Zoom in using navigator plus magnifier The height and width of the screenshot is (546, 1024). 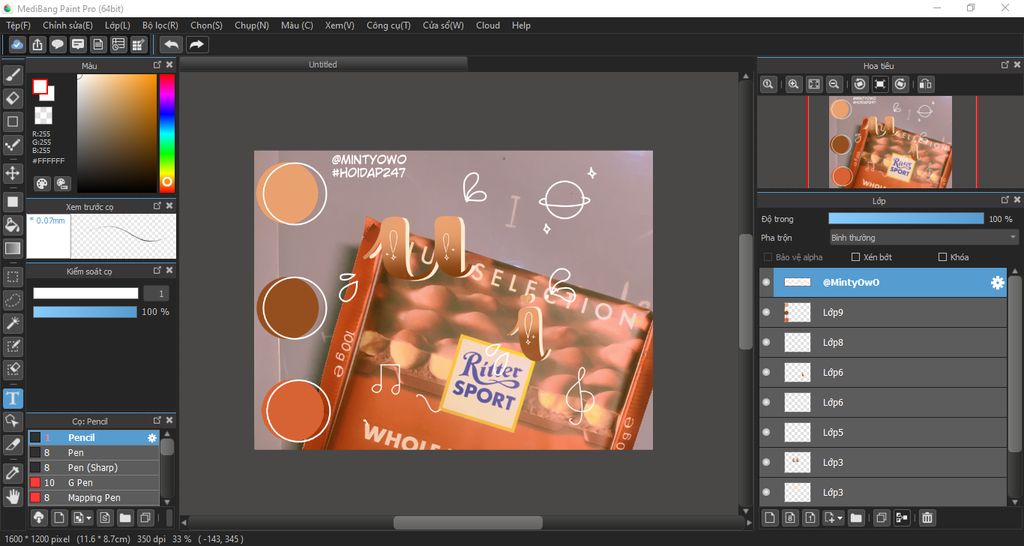(793, 84)
